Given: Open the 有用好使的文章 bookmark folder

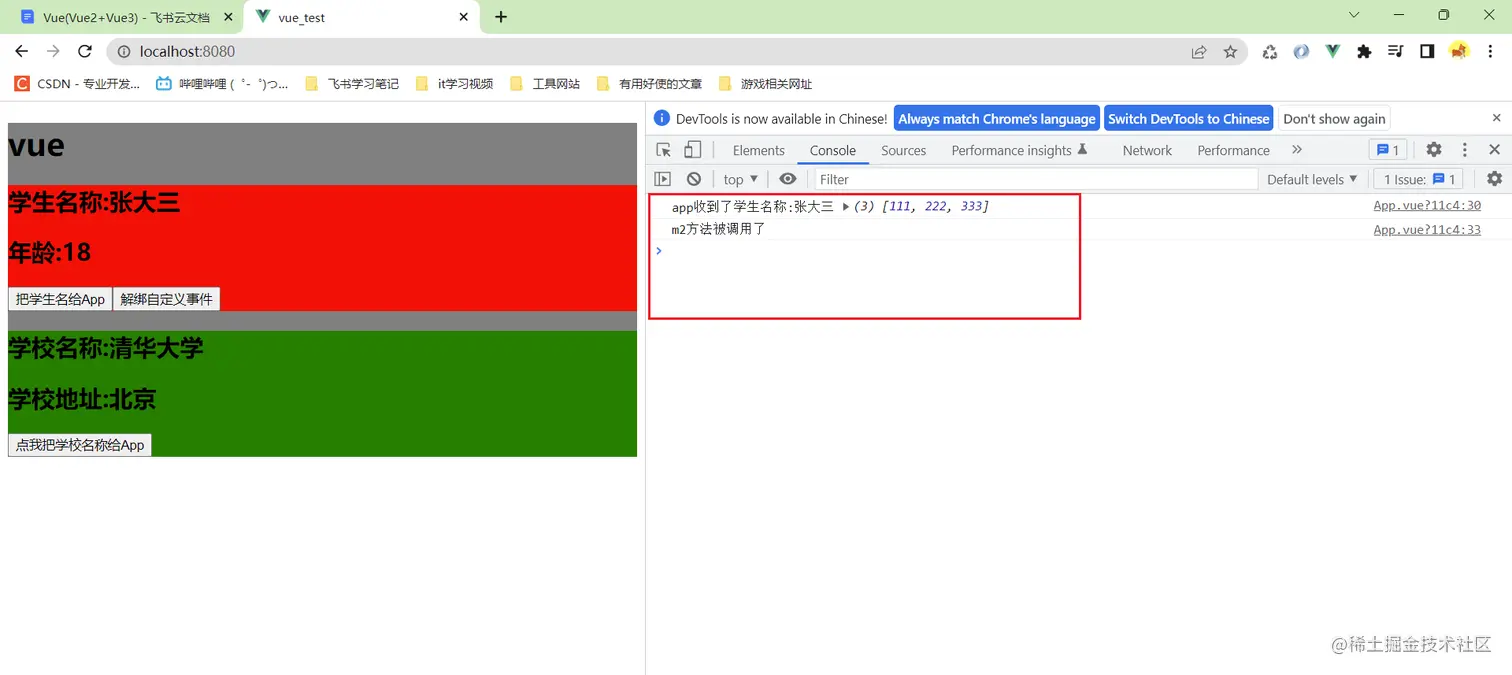Looking at the screenshot, I should [x=649, y=84].
